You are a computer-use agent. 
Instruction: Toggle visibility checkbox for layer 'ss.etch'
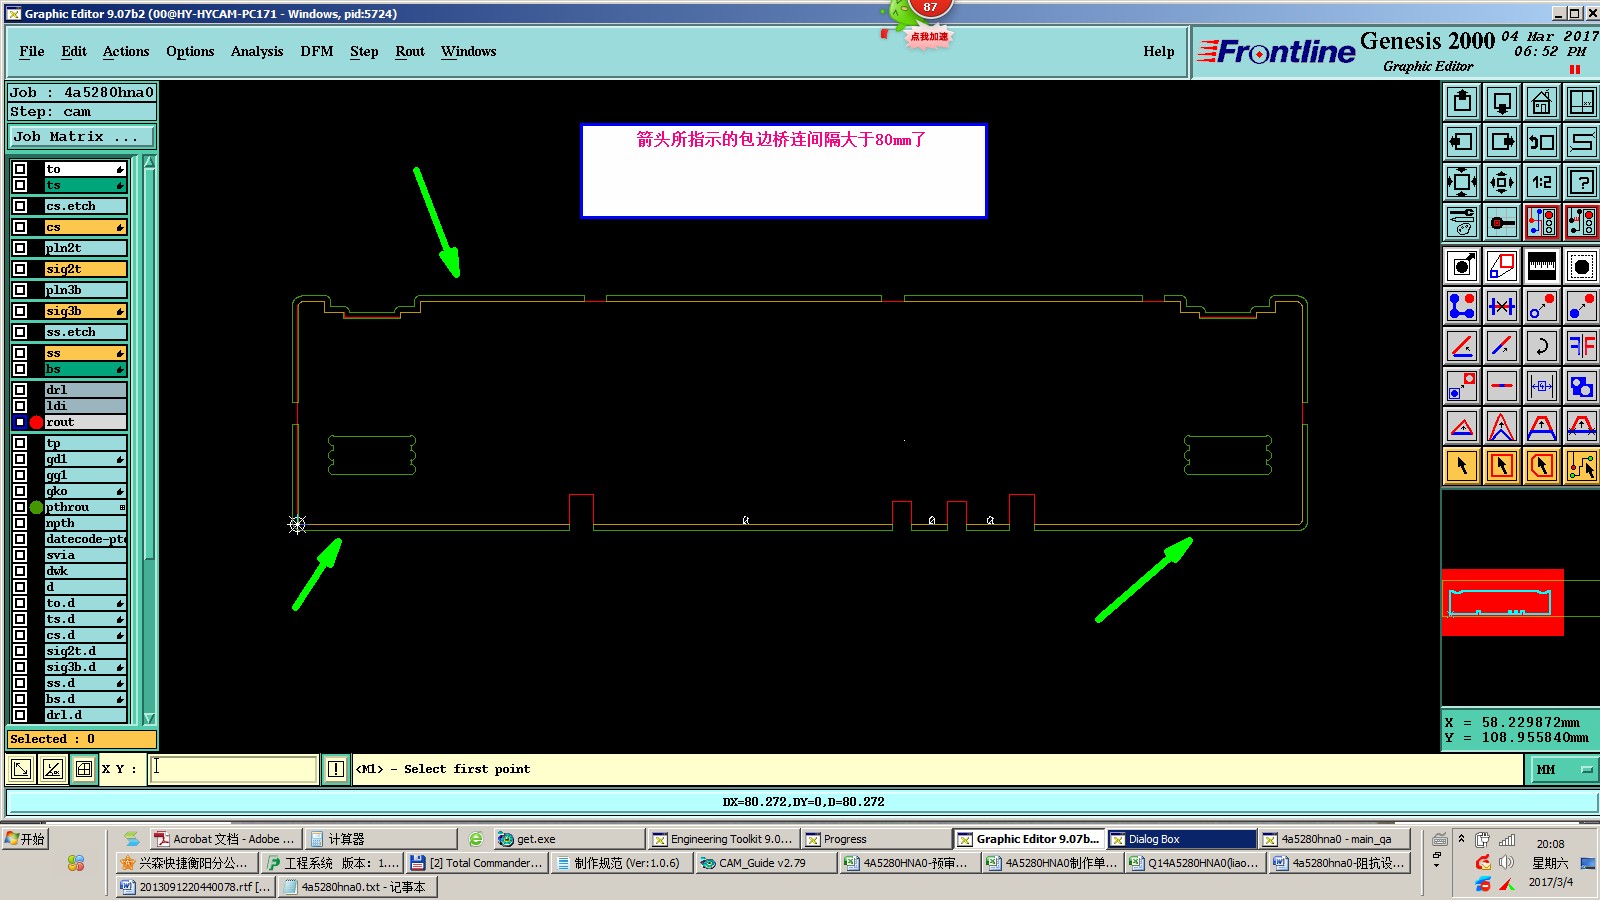pyautogui.click(x=20, y=332)
